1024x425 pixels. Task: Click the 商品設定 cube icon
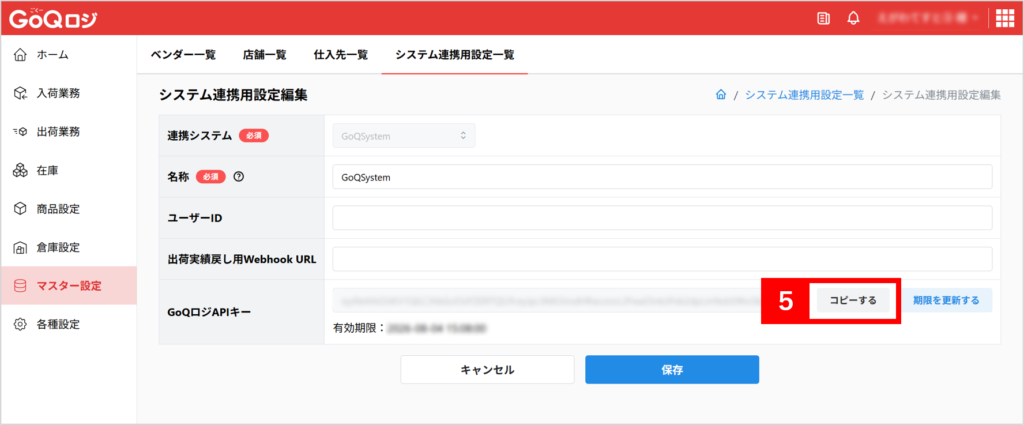coord(20,209)
